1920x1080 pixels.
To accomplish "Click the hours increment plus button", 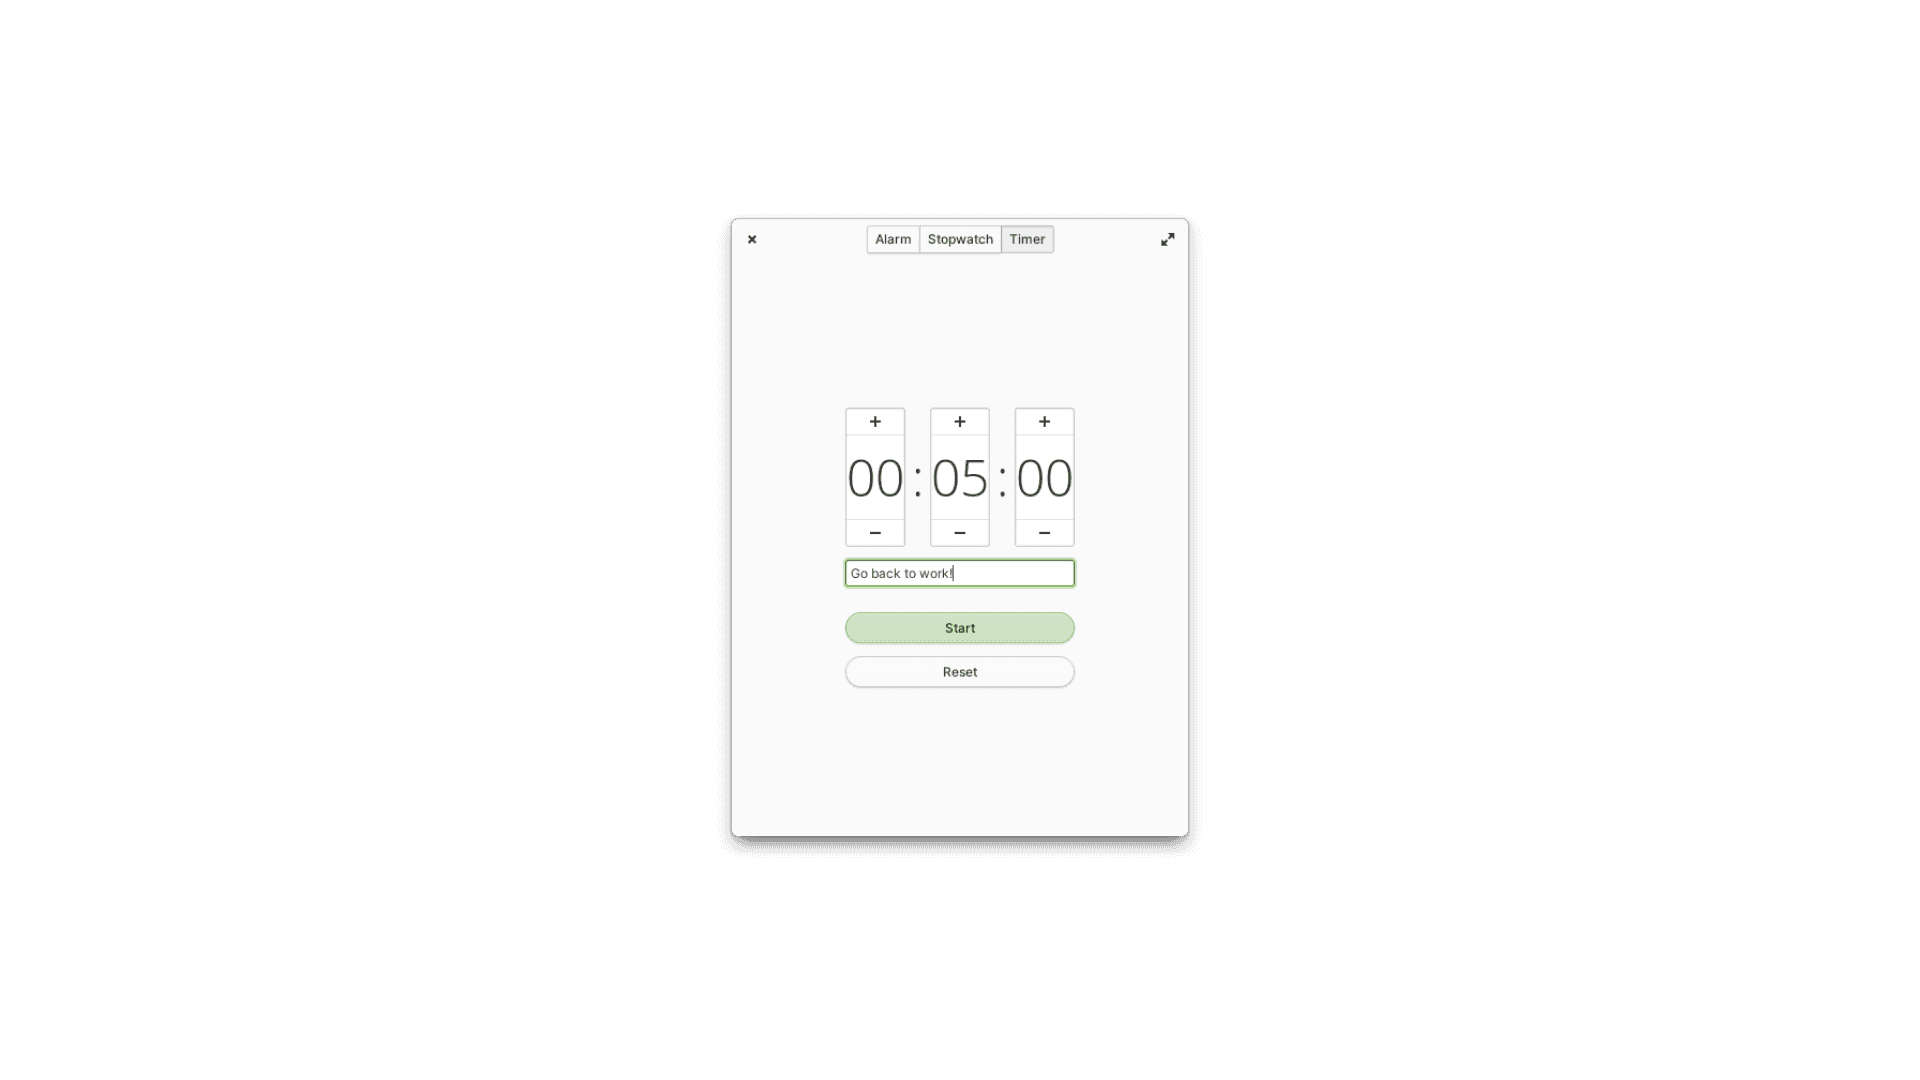I will coord(876,422).
